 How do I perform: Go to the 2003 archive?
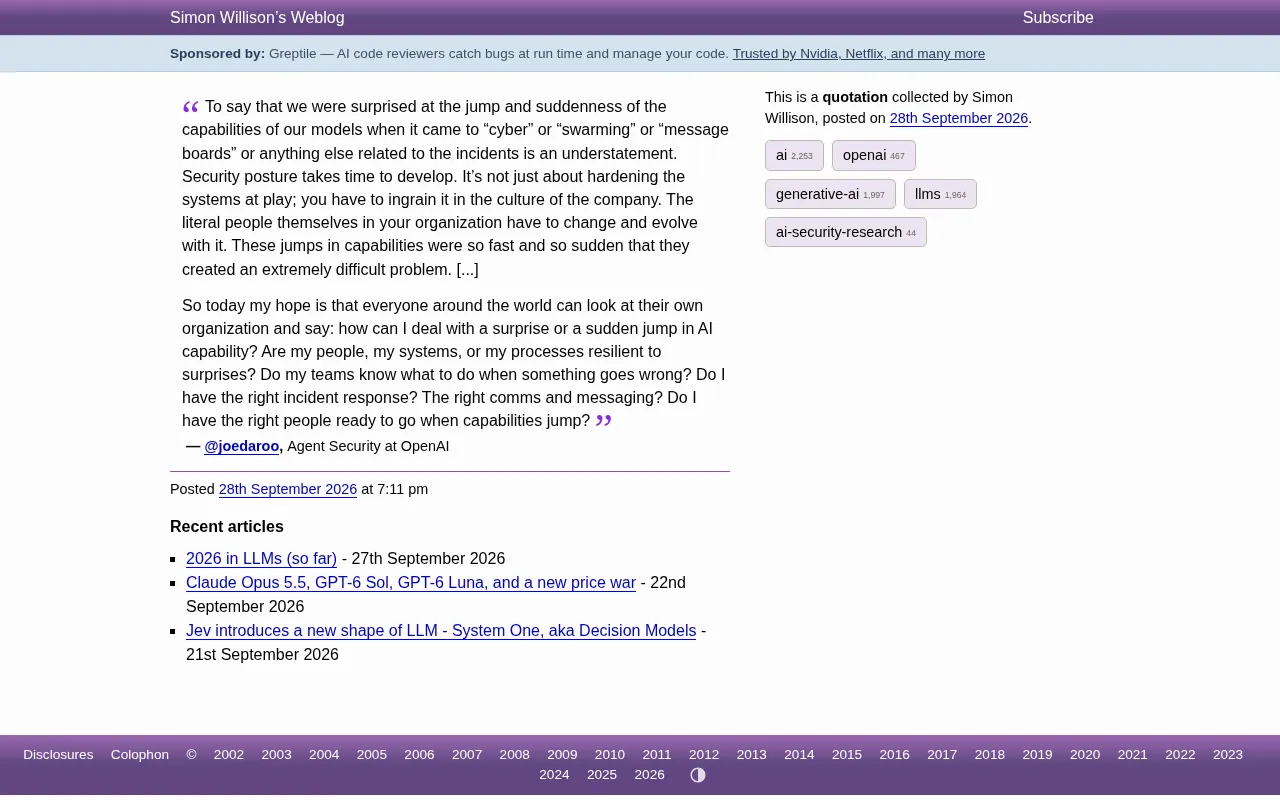pyautogui.click(x=277, y=755)
